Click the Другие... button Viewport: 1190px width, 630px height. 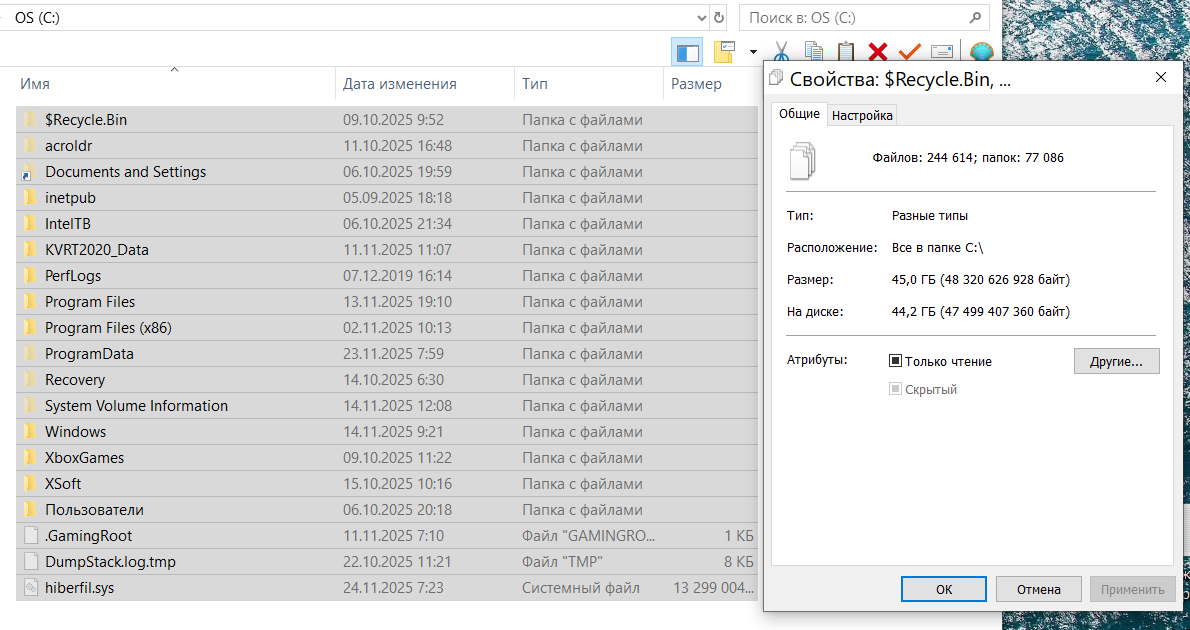(x=1116, y=361)
